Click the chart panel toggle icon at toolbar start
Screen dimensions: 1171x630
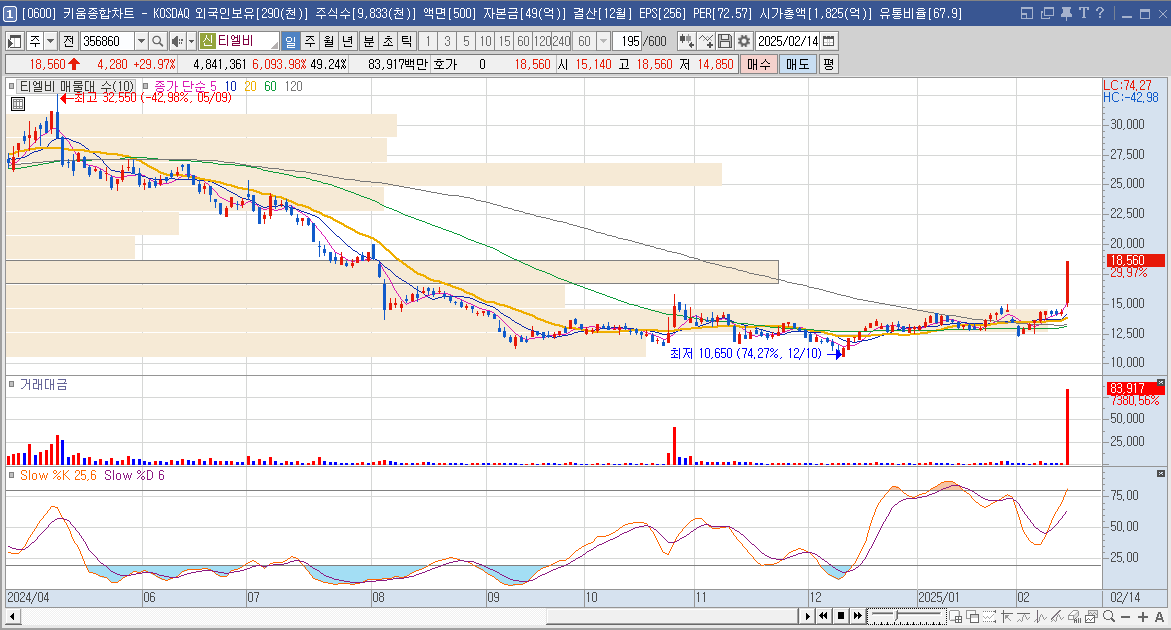15,41
